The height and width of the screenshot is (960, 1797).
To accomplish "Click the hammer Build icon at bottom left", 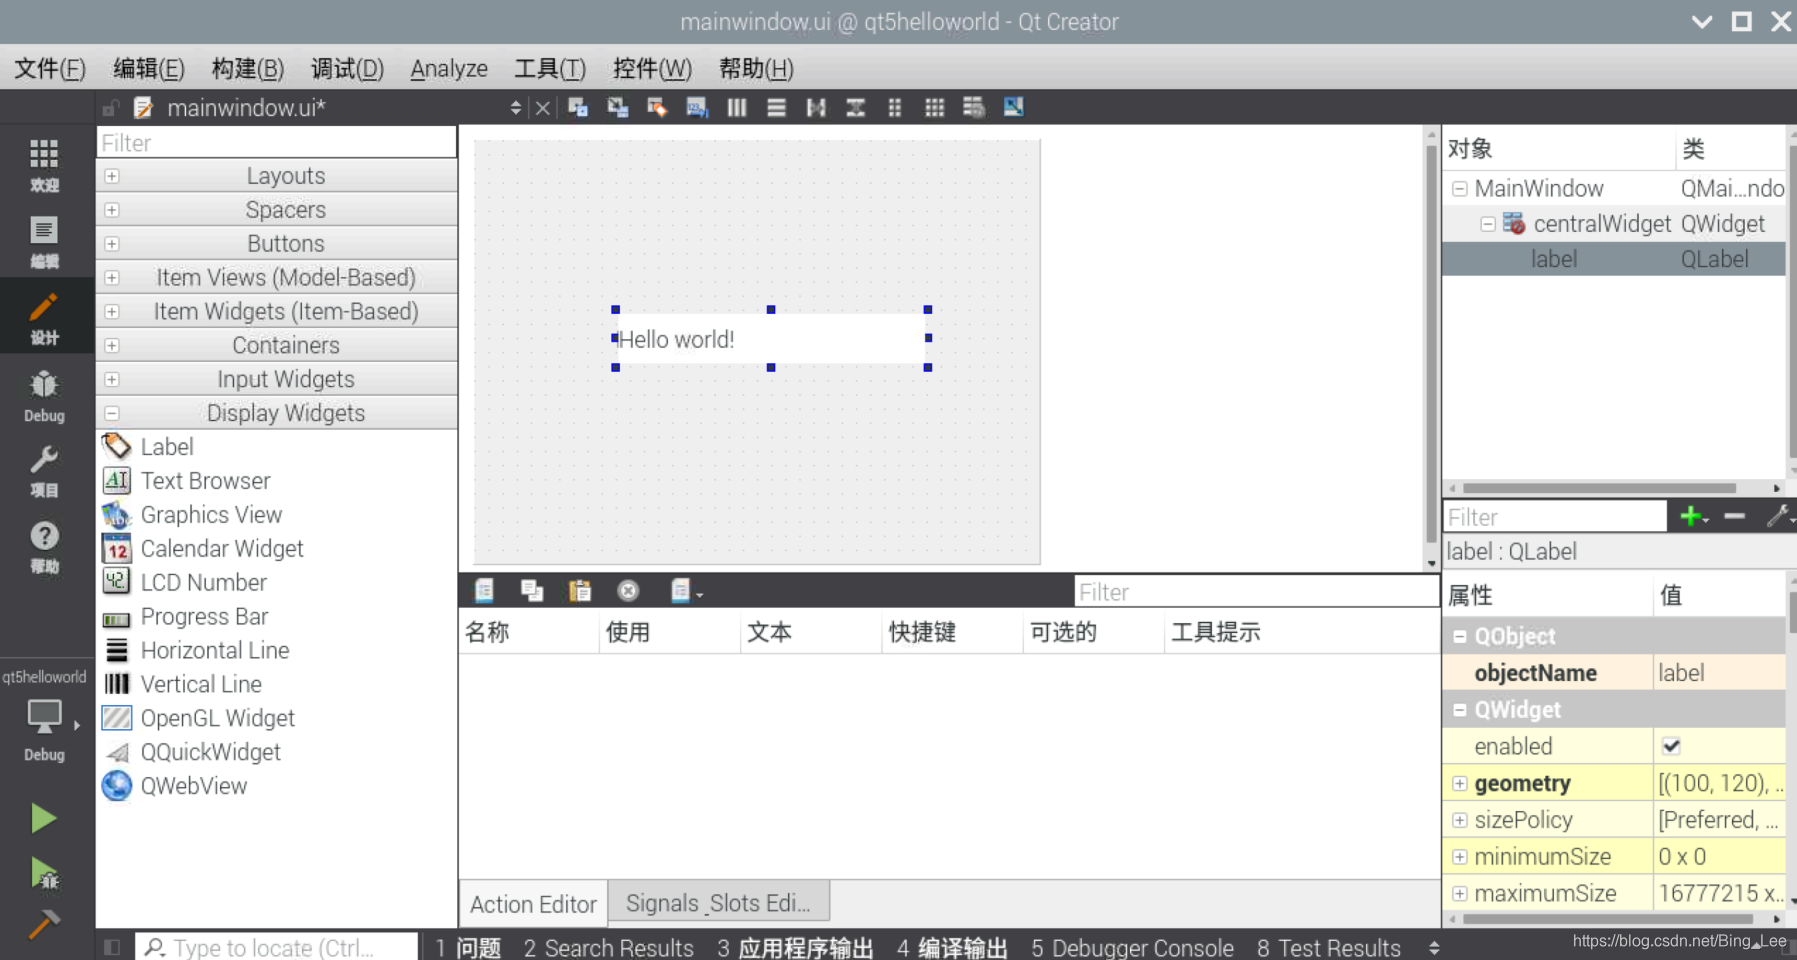I will [44, 923].
